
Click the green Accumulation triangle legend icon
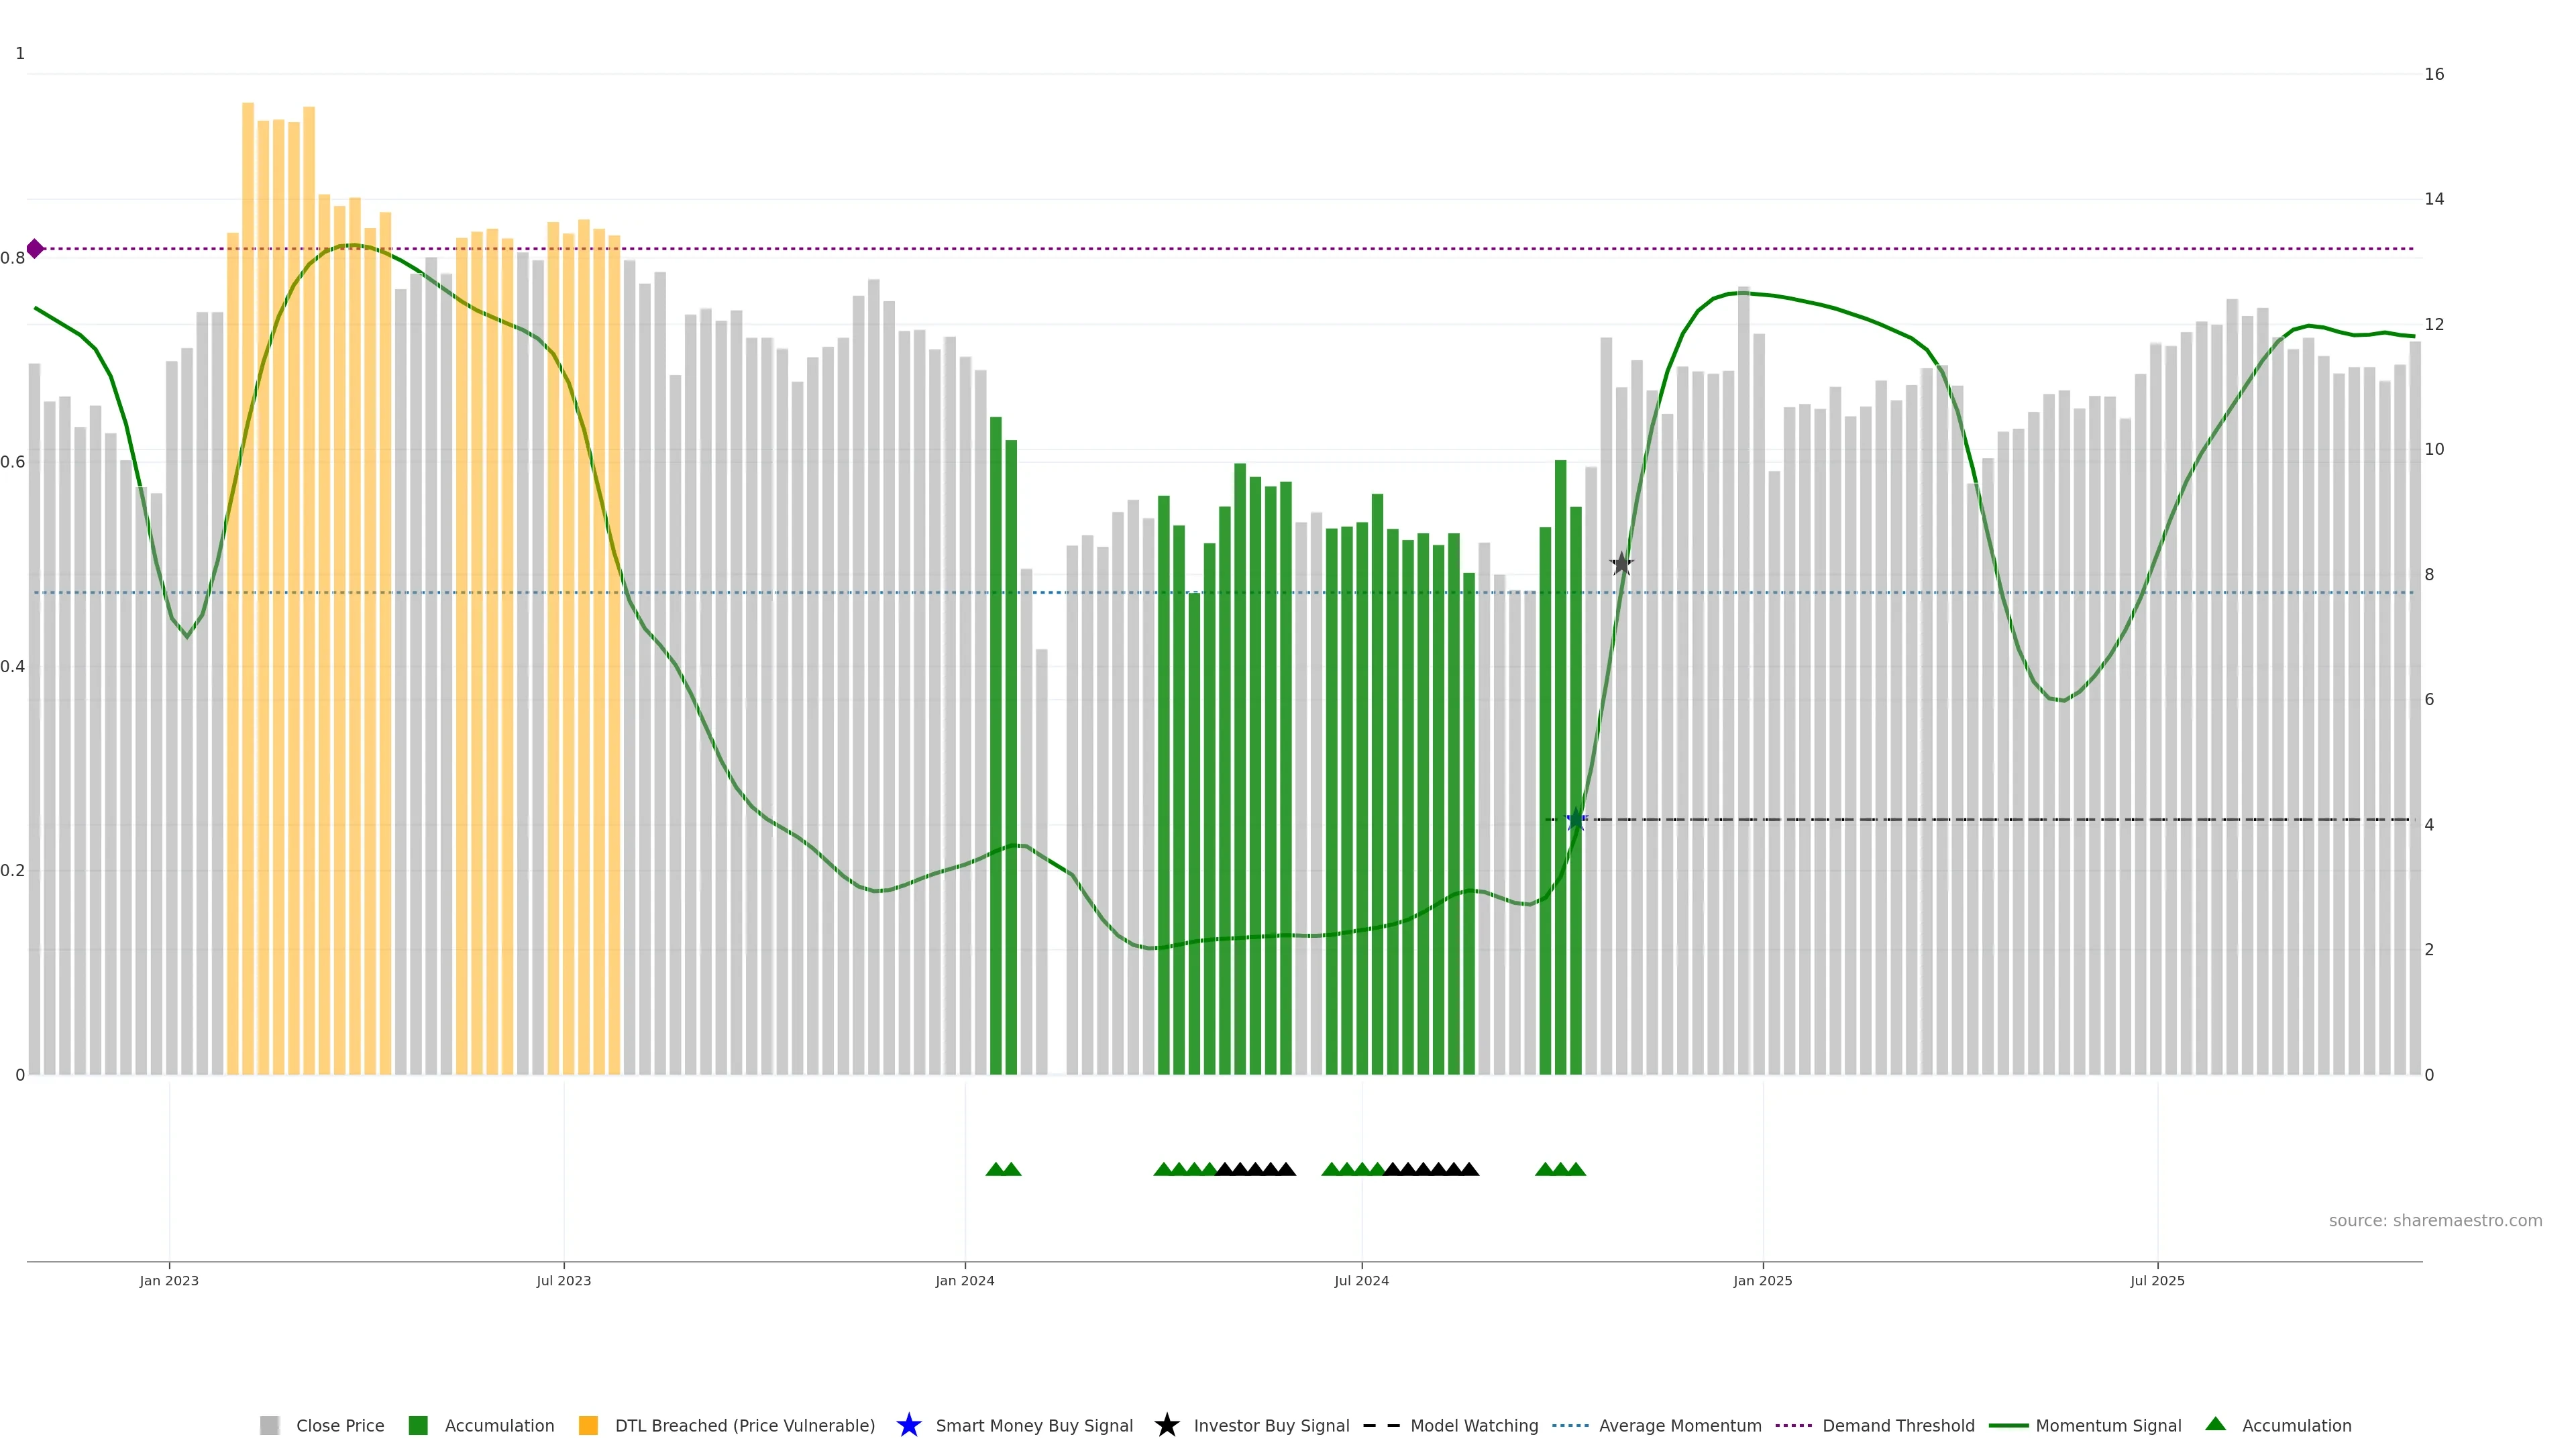(x=2215, y=1424)
